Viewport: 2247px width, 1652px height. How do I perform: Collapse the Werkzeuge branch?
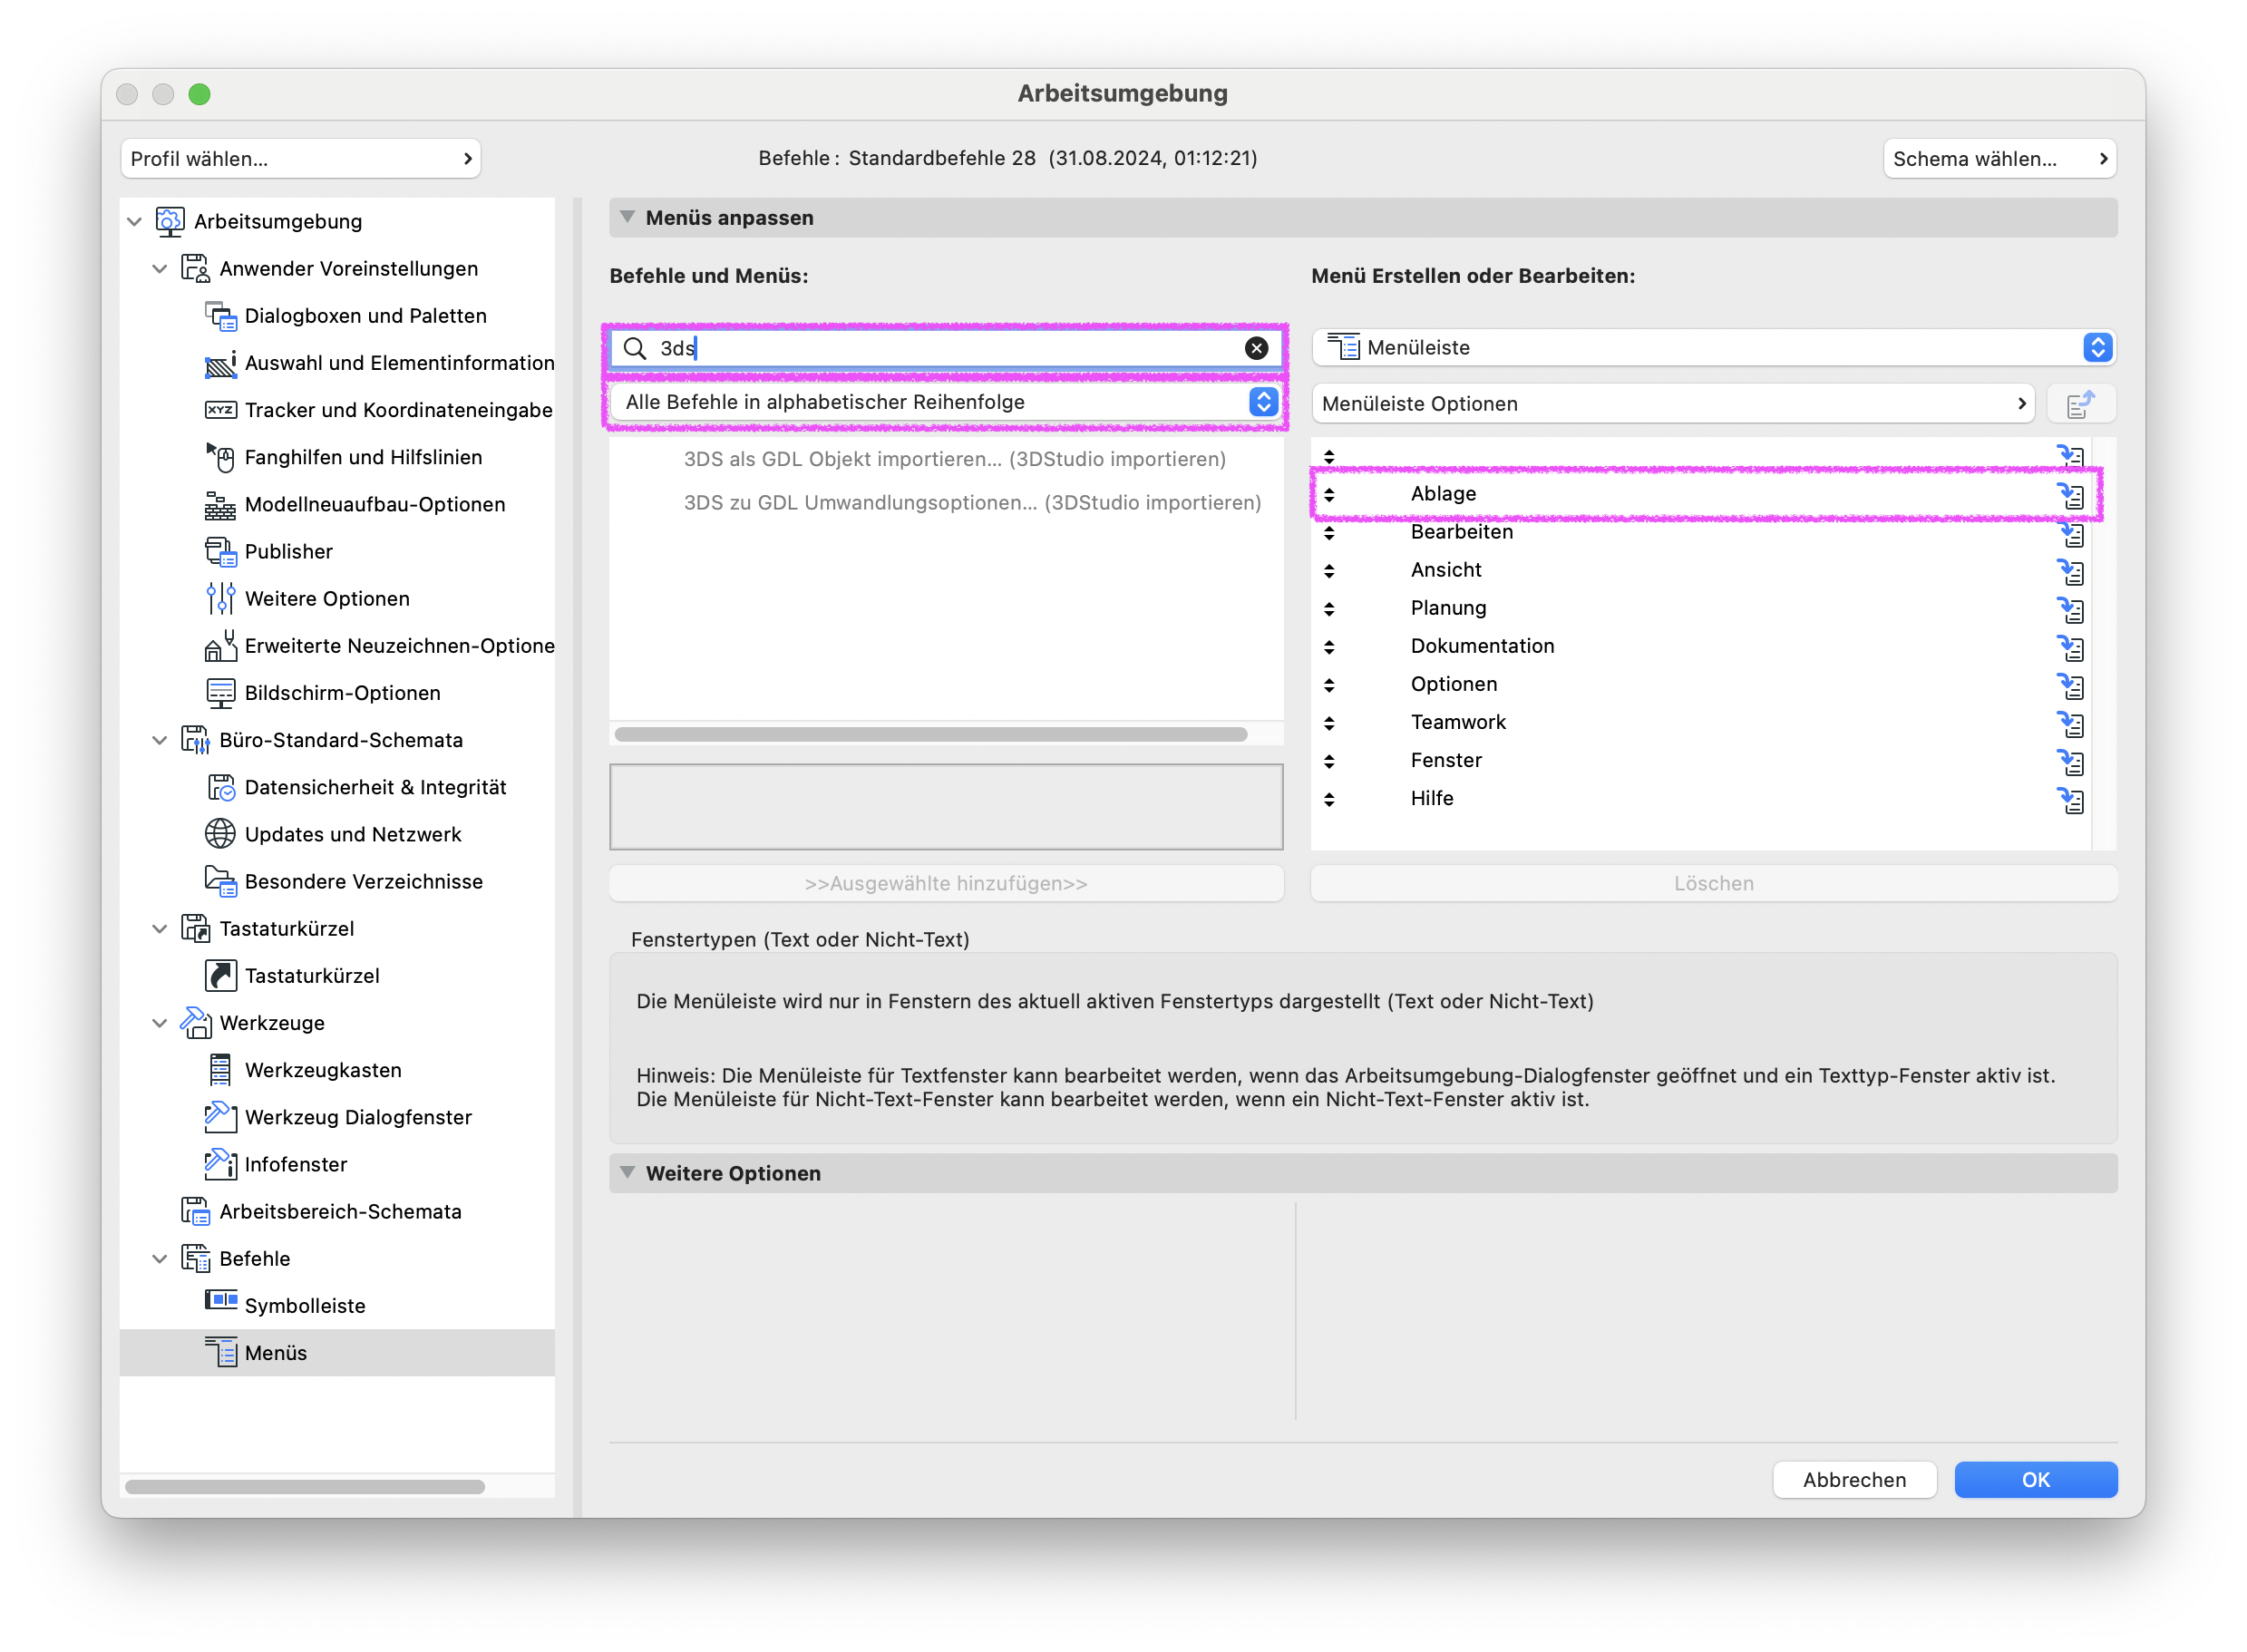[x=159, y=1023]
